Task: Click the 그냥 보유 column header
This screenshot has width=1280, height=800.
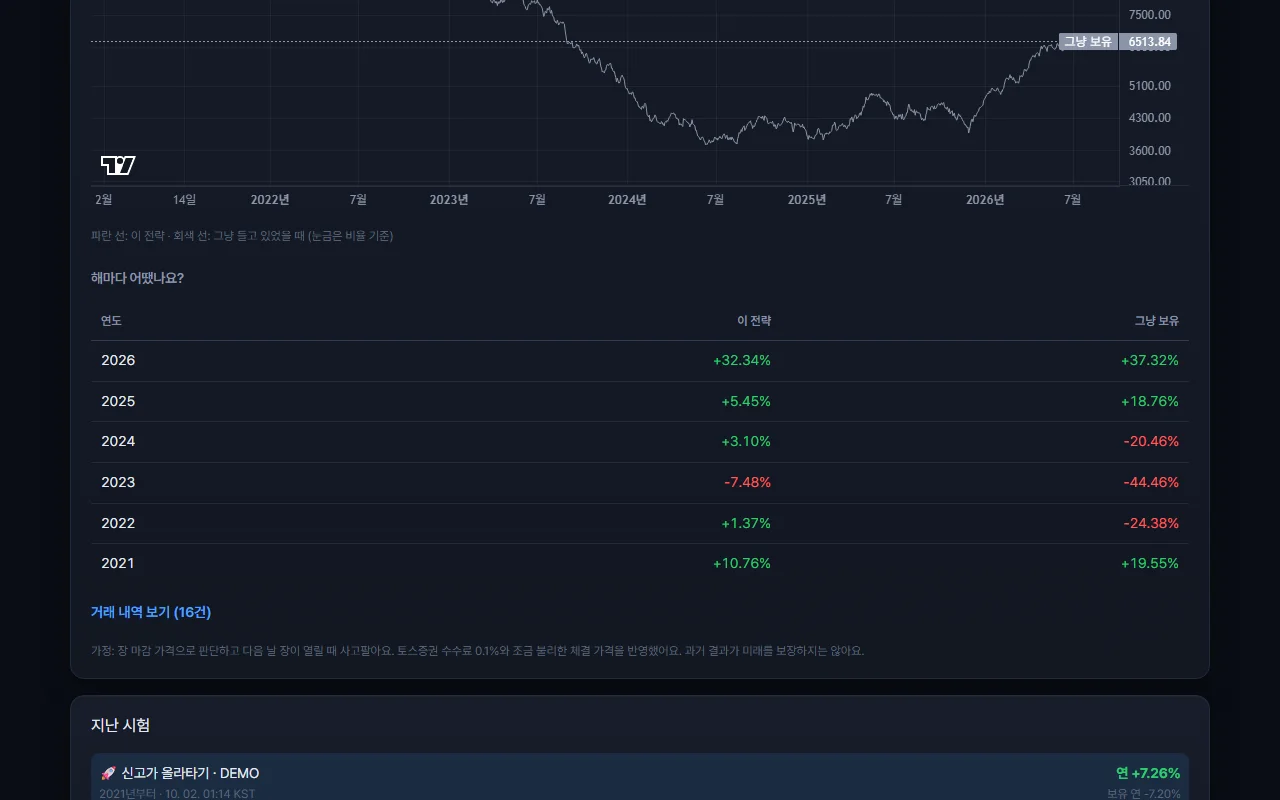Action: point(1157,321)
